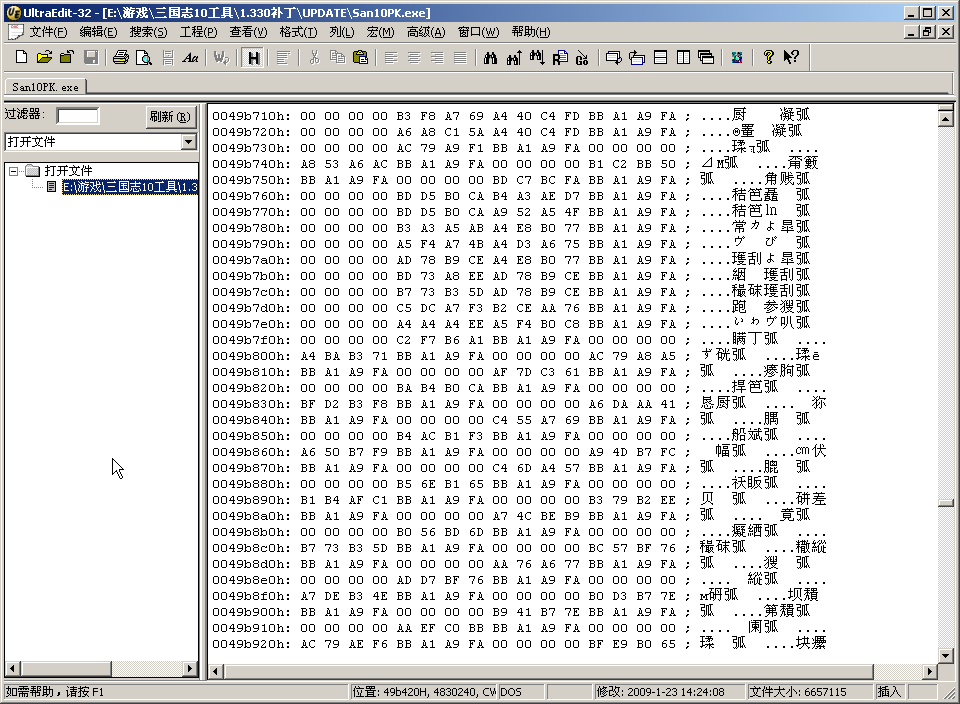Click inside the 过滤器 filter input field
The width and height of the screenshot is (960, 704).
pos(78,116)
